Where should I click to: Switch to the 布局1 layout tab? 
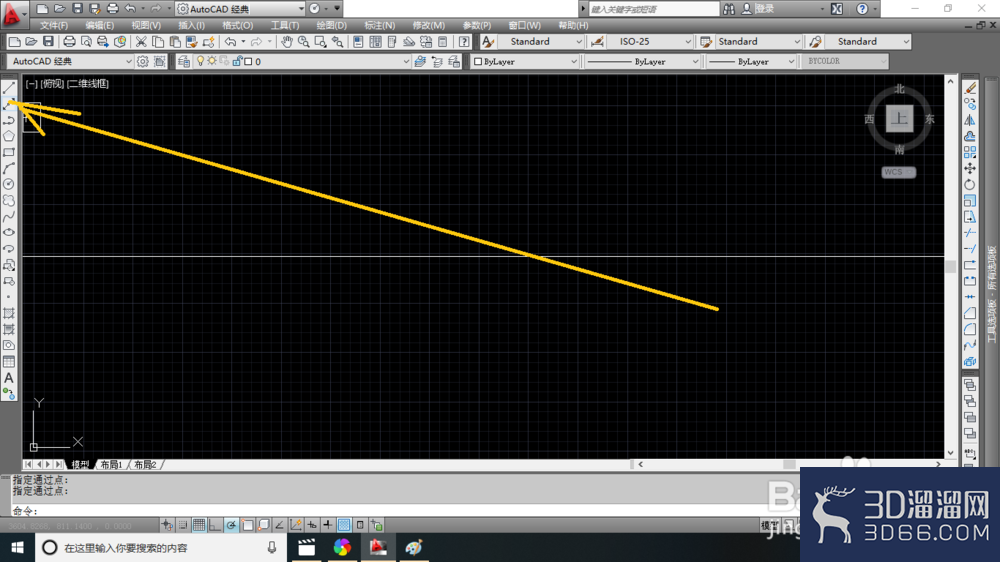point(111,464)
